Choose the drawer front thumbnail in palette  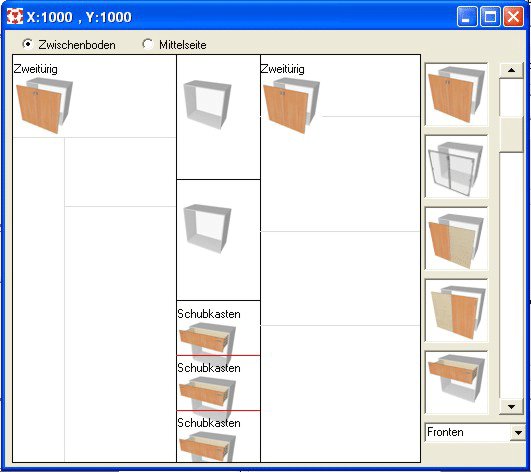[456, 383]
